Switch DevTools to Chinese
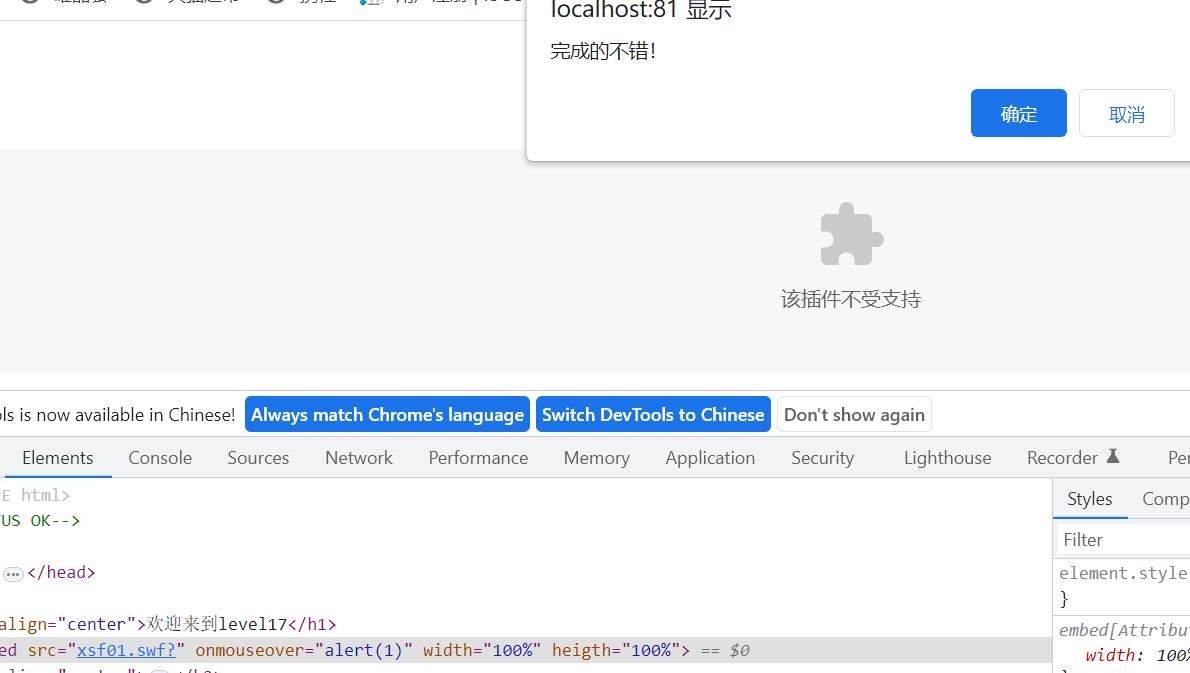Viewport: 1190px width, 673px height. (653, 414)
